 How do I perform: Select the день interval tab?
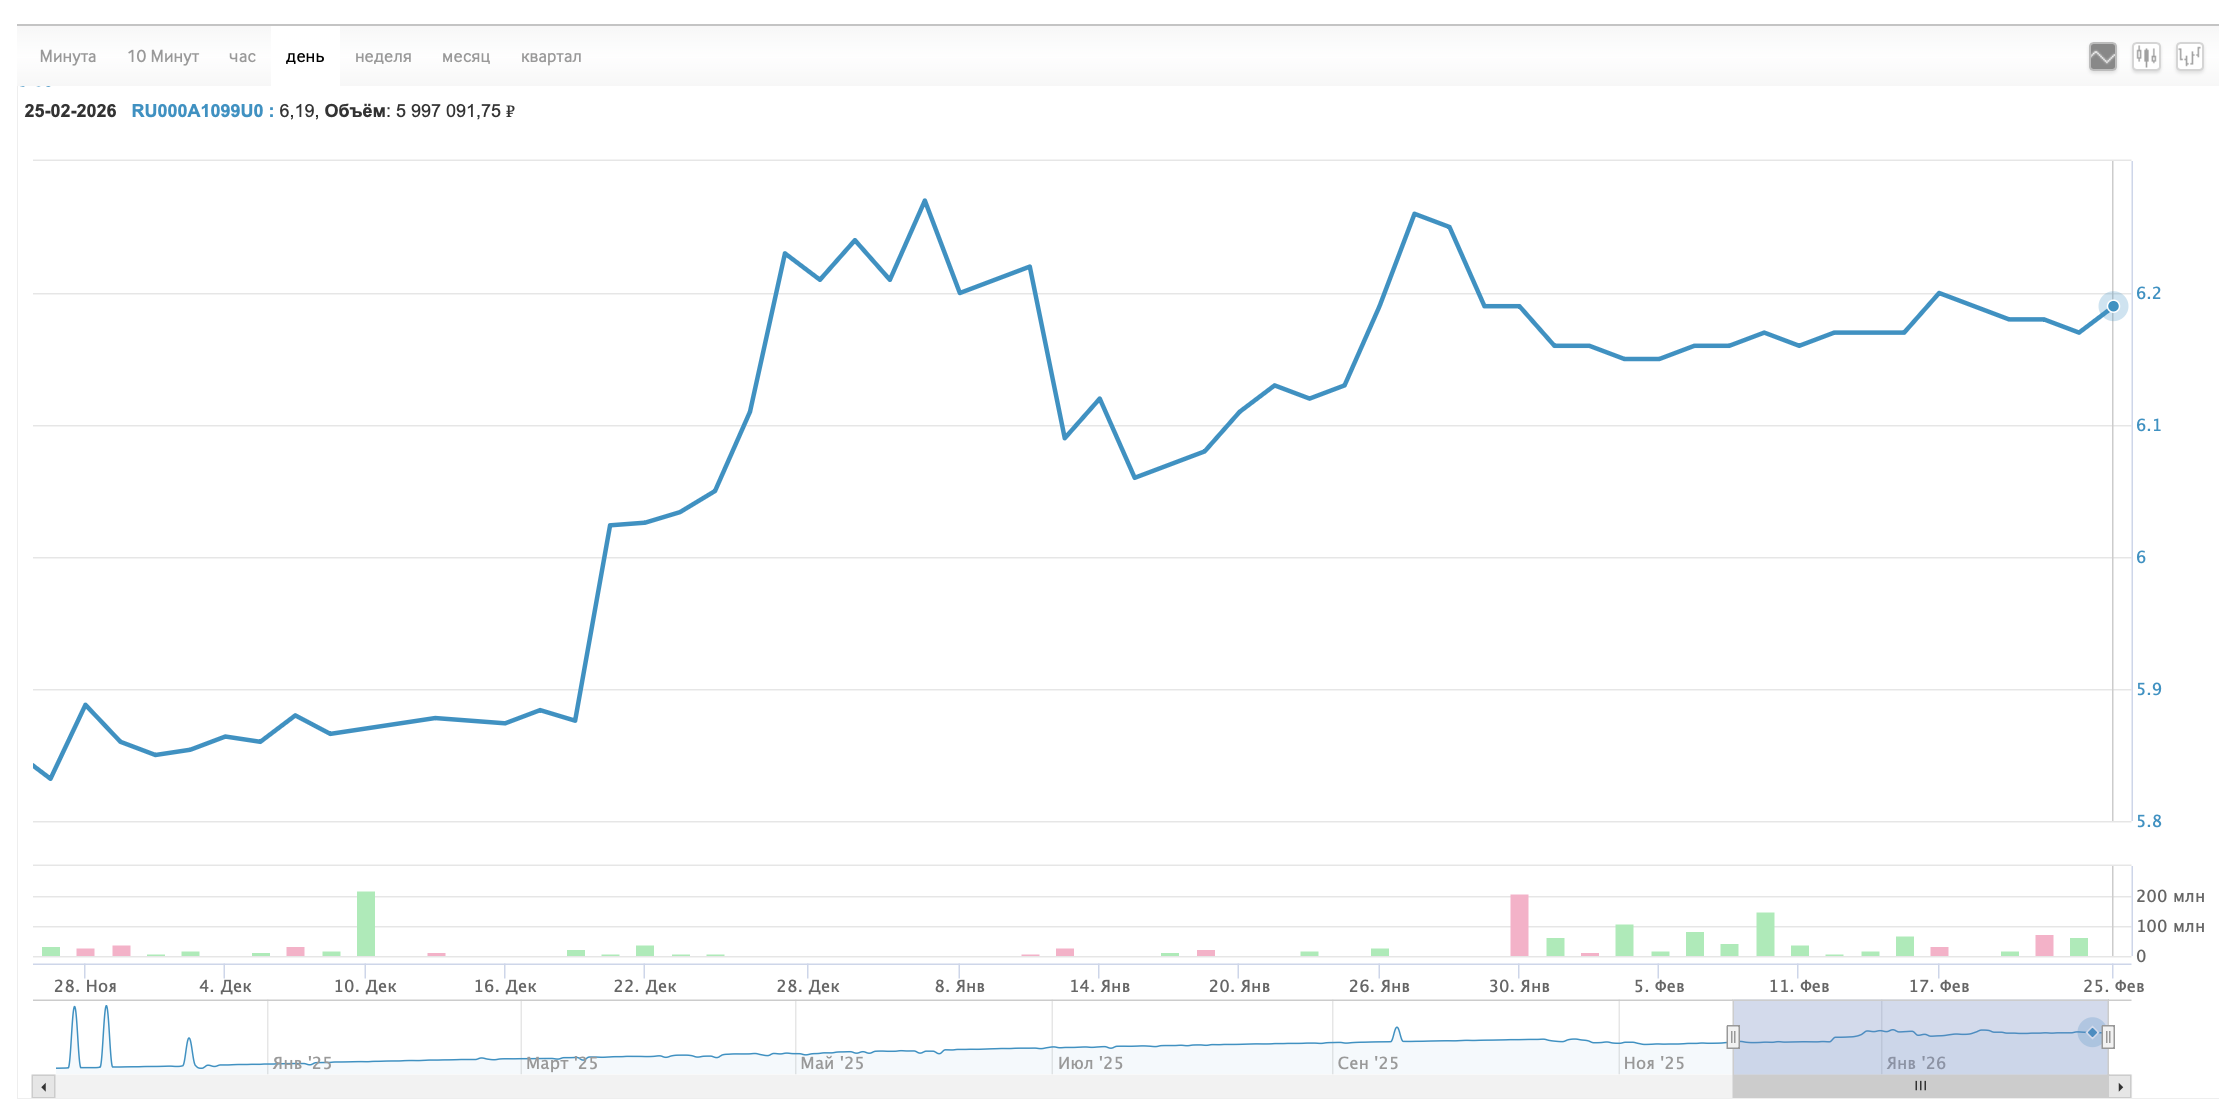[305, 57]
